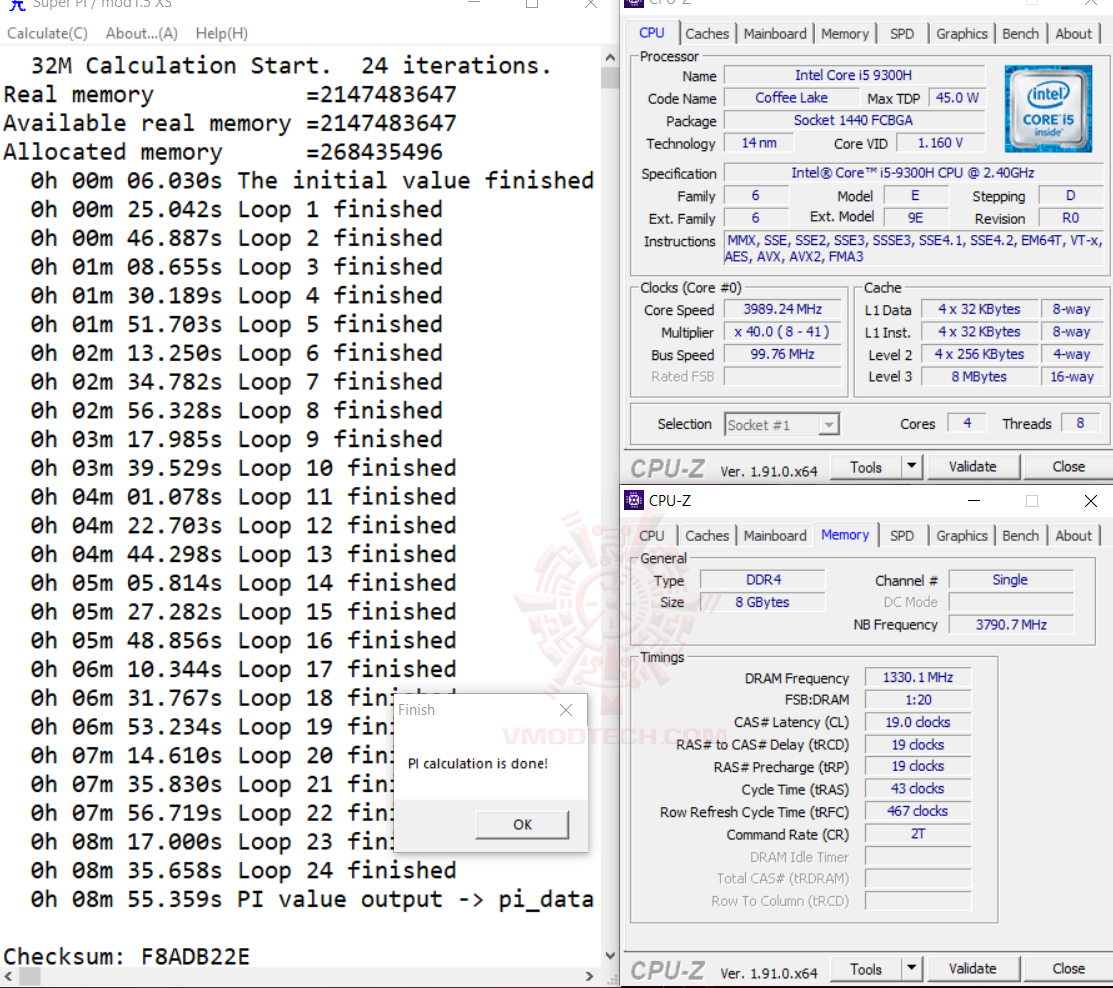The image size is (1113, 988).
Task: Open the Calculate(C) menu
Action: point(48,33)
